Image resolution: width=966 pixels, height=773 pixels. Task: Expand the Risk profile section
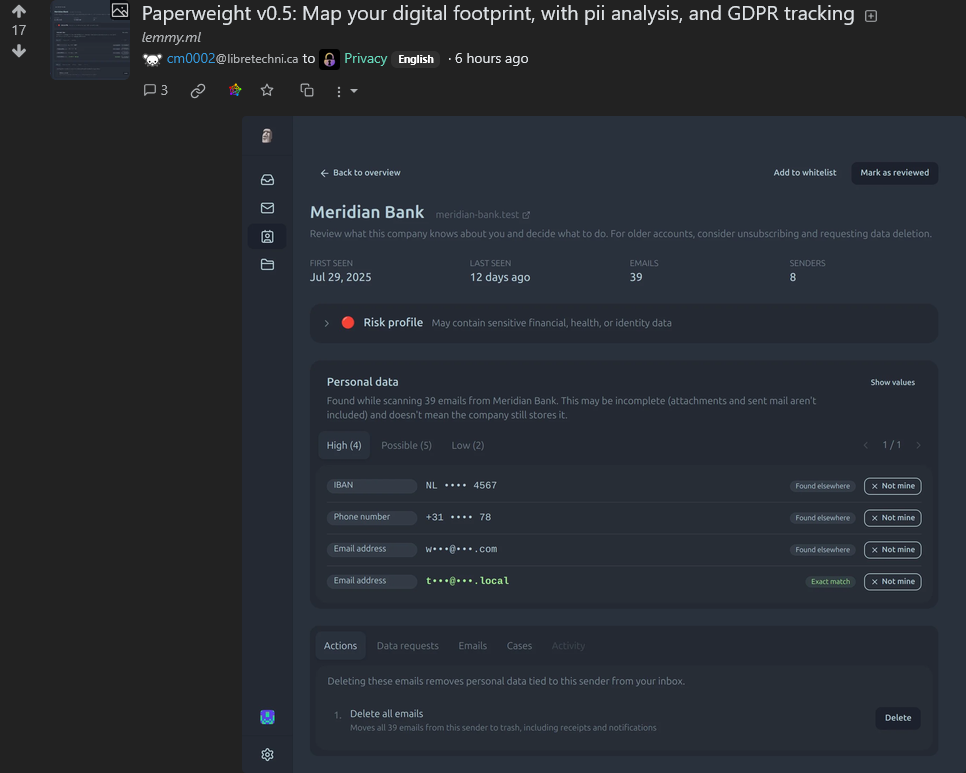click(x=623, y=323)
